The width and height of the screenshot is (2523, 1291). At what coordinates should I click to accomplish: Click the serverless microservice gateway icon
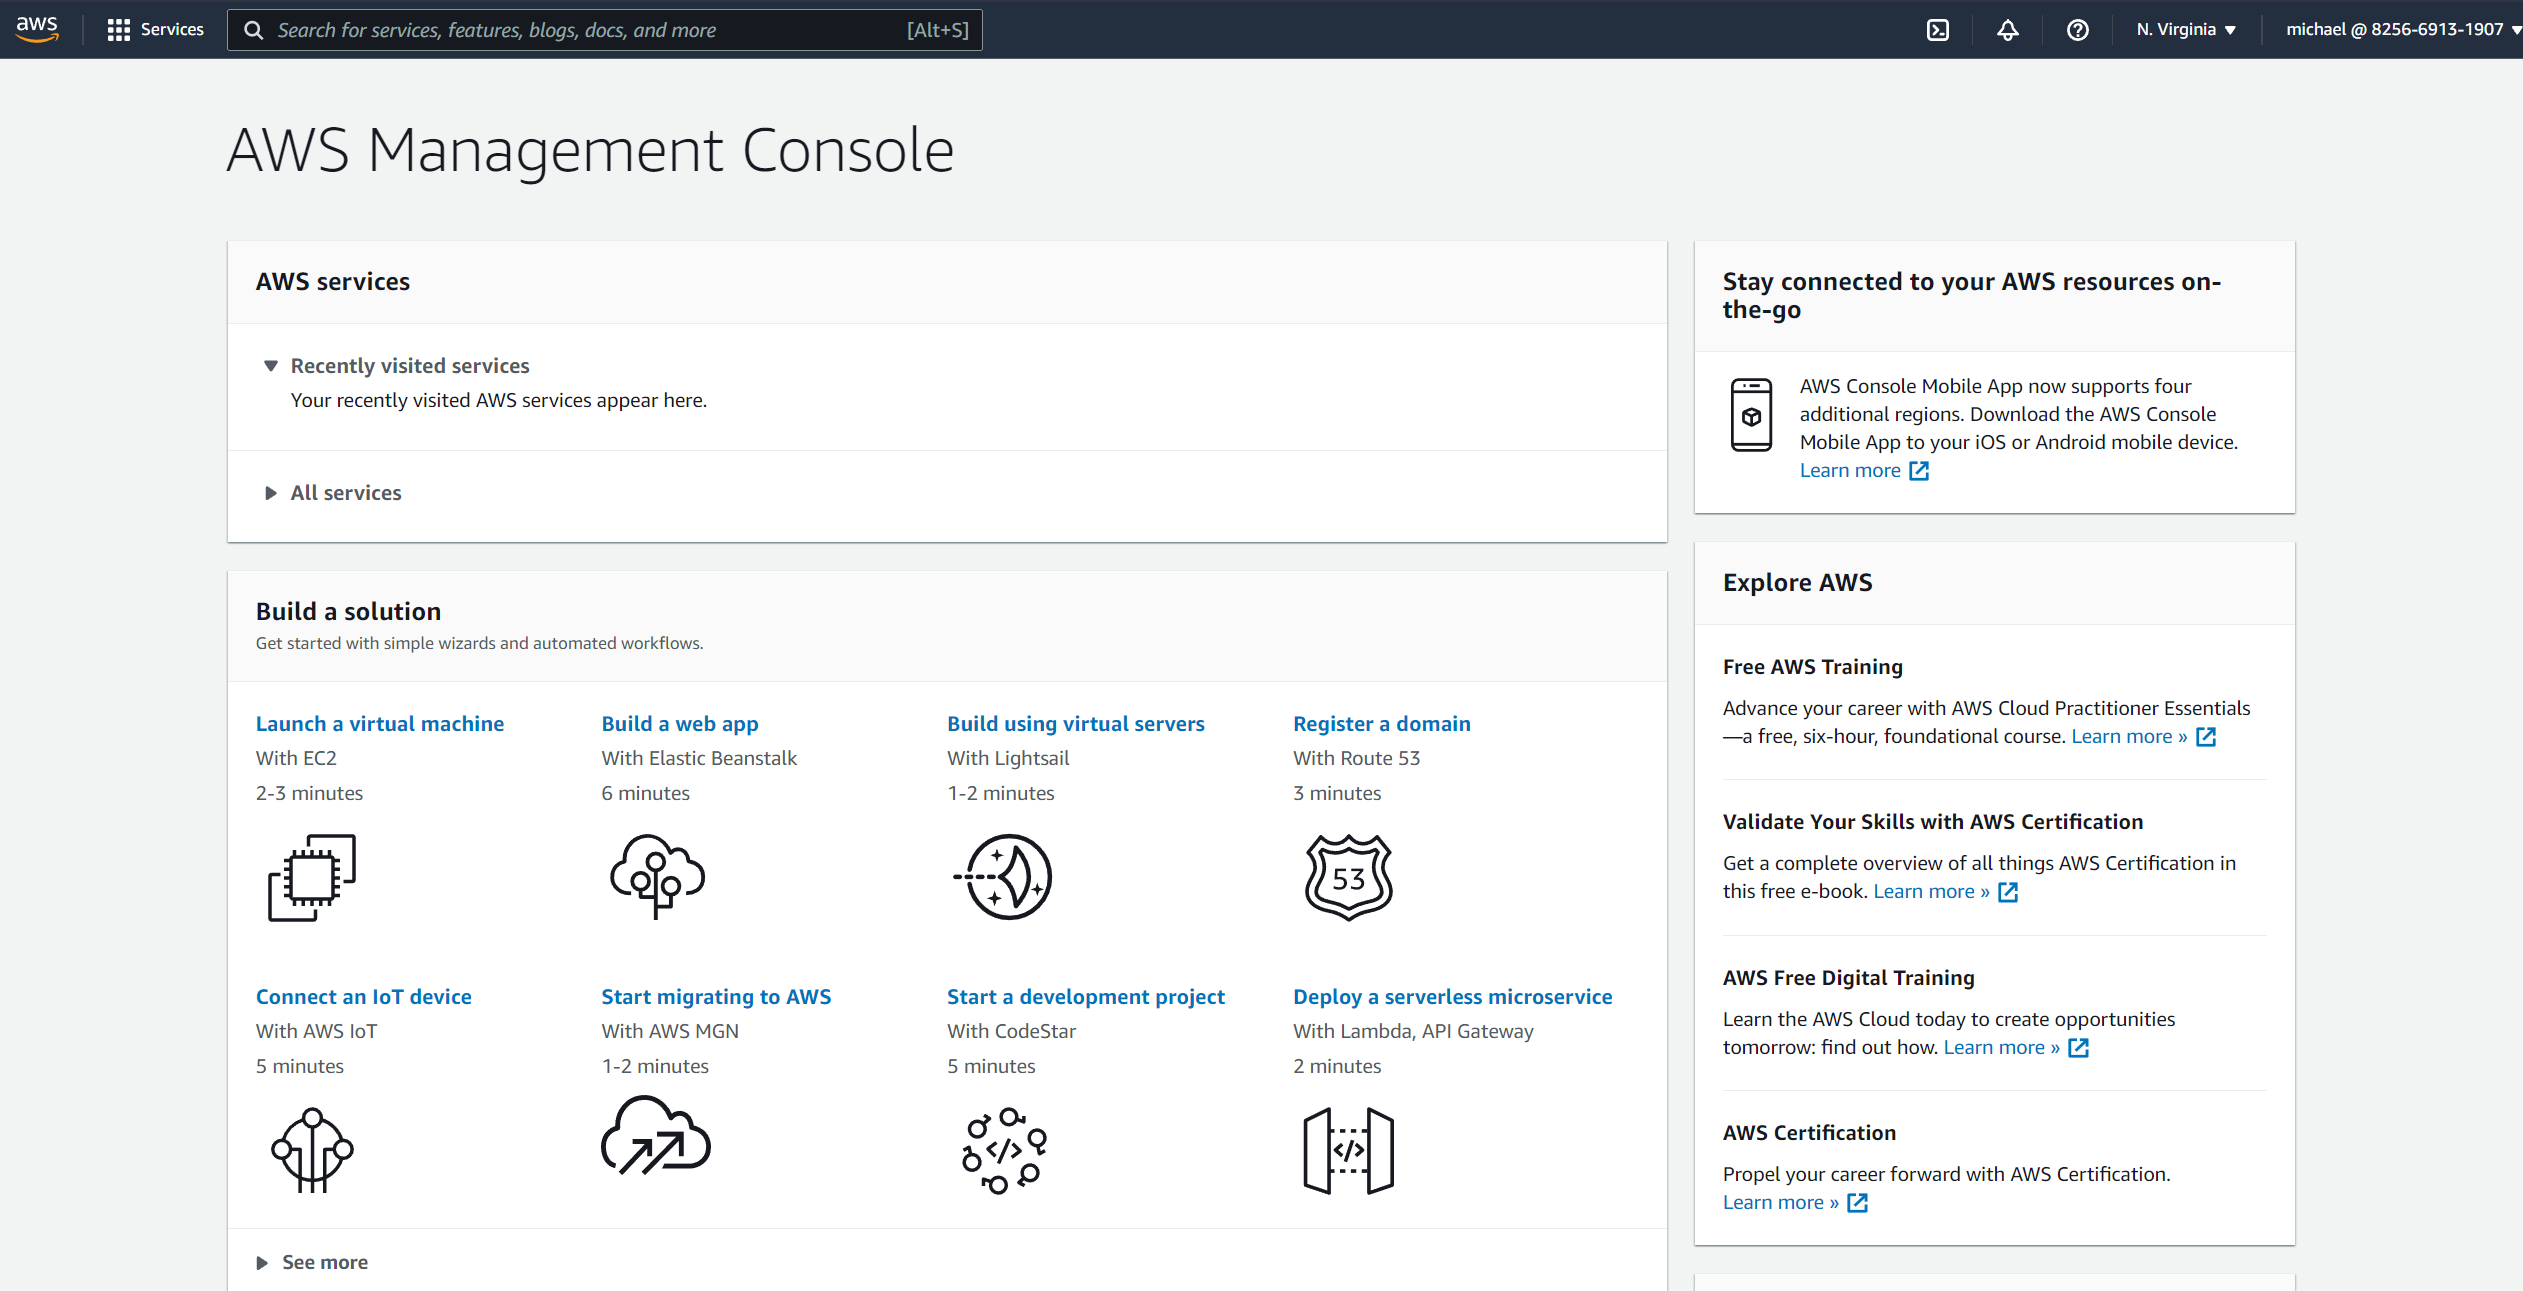point(1348,1150)
